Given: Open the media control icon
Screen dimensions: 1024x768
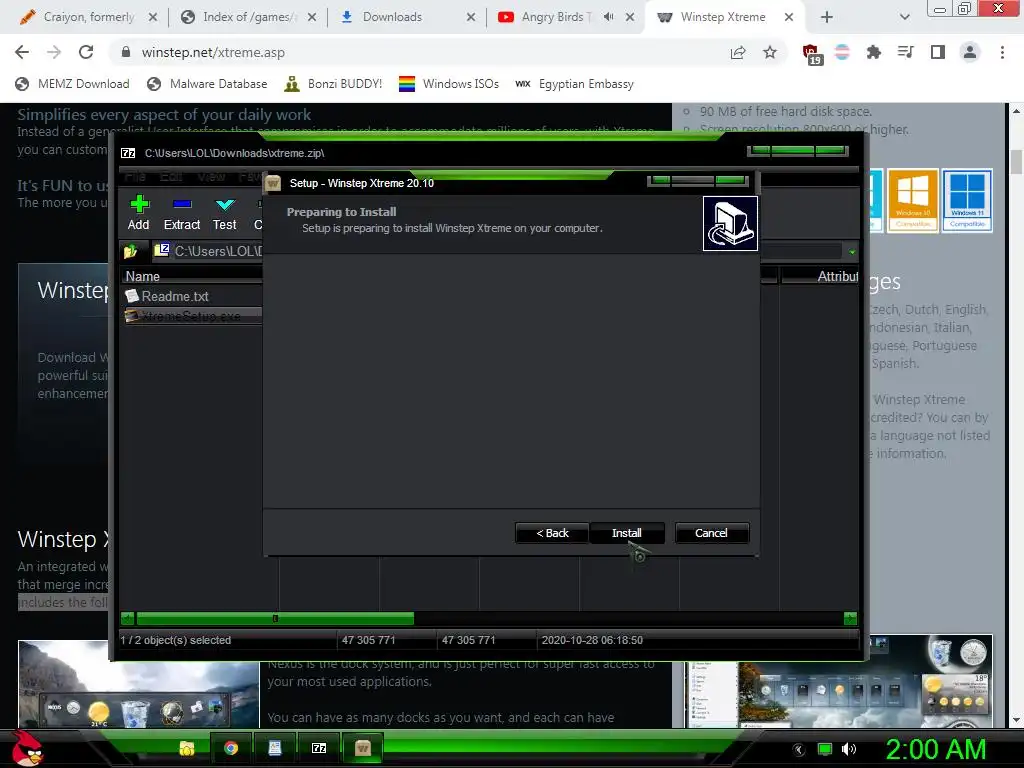Looking at the screenshot, I should coord(906,52).
